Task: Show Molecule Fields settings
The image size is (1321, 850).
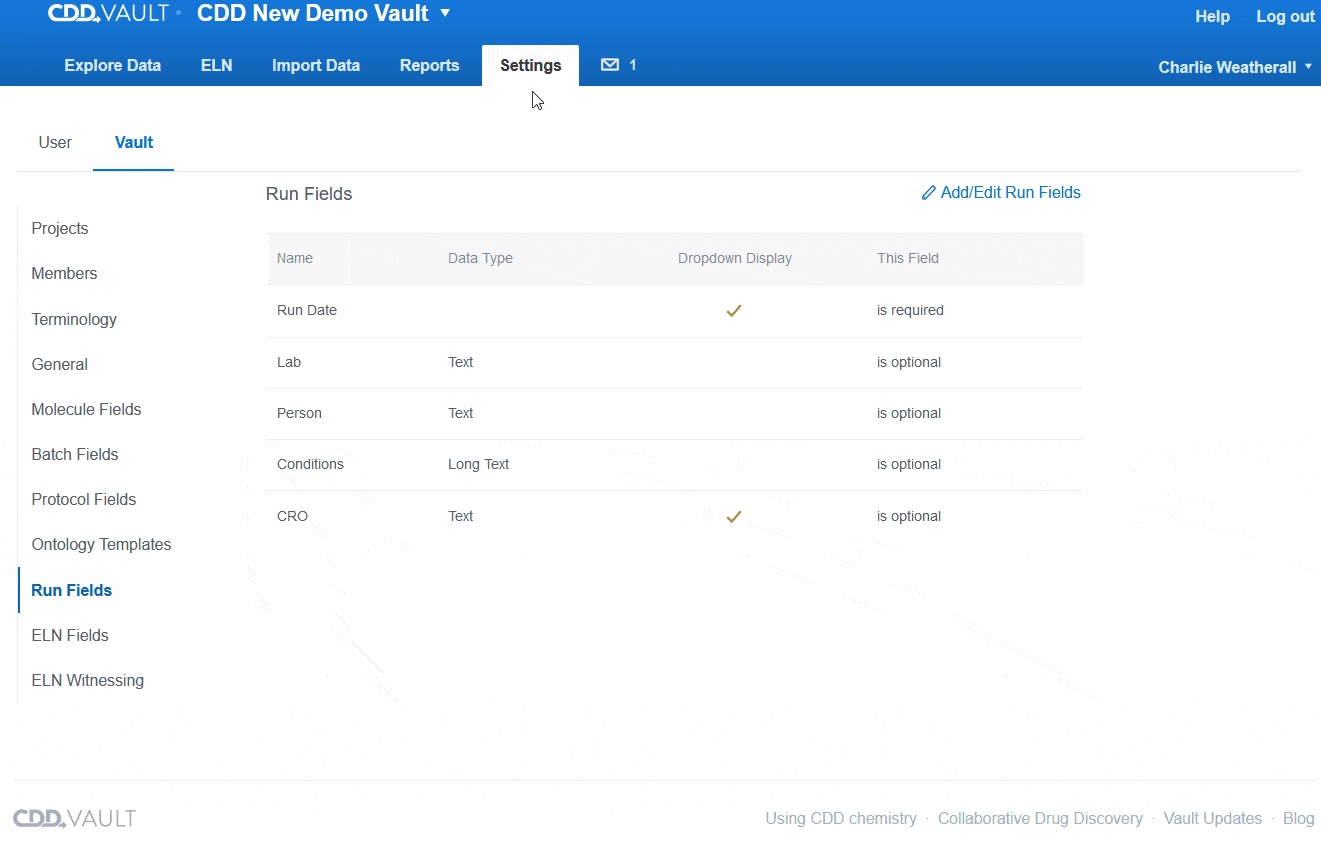Action: tap(86, 409)
